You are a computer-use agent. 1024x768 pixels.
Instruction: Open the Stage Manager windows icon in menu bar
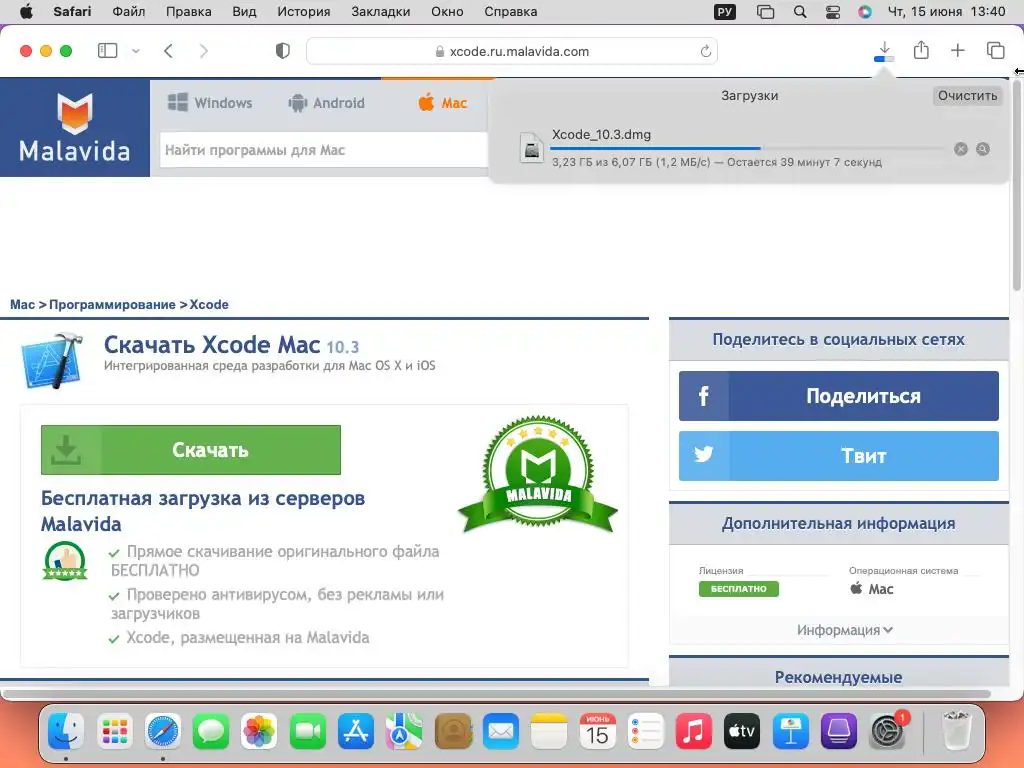click(765, 12)
